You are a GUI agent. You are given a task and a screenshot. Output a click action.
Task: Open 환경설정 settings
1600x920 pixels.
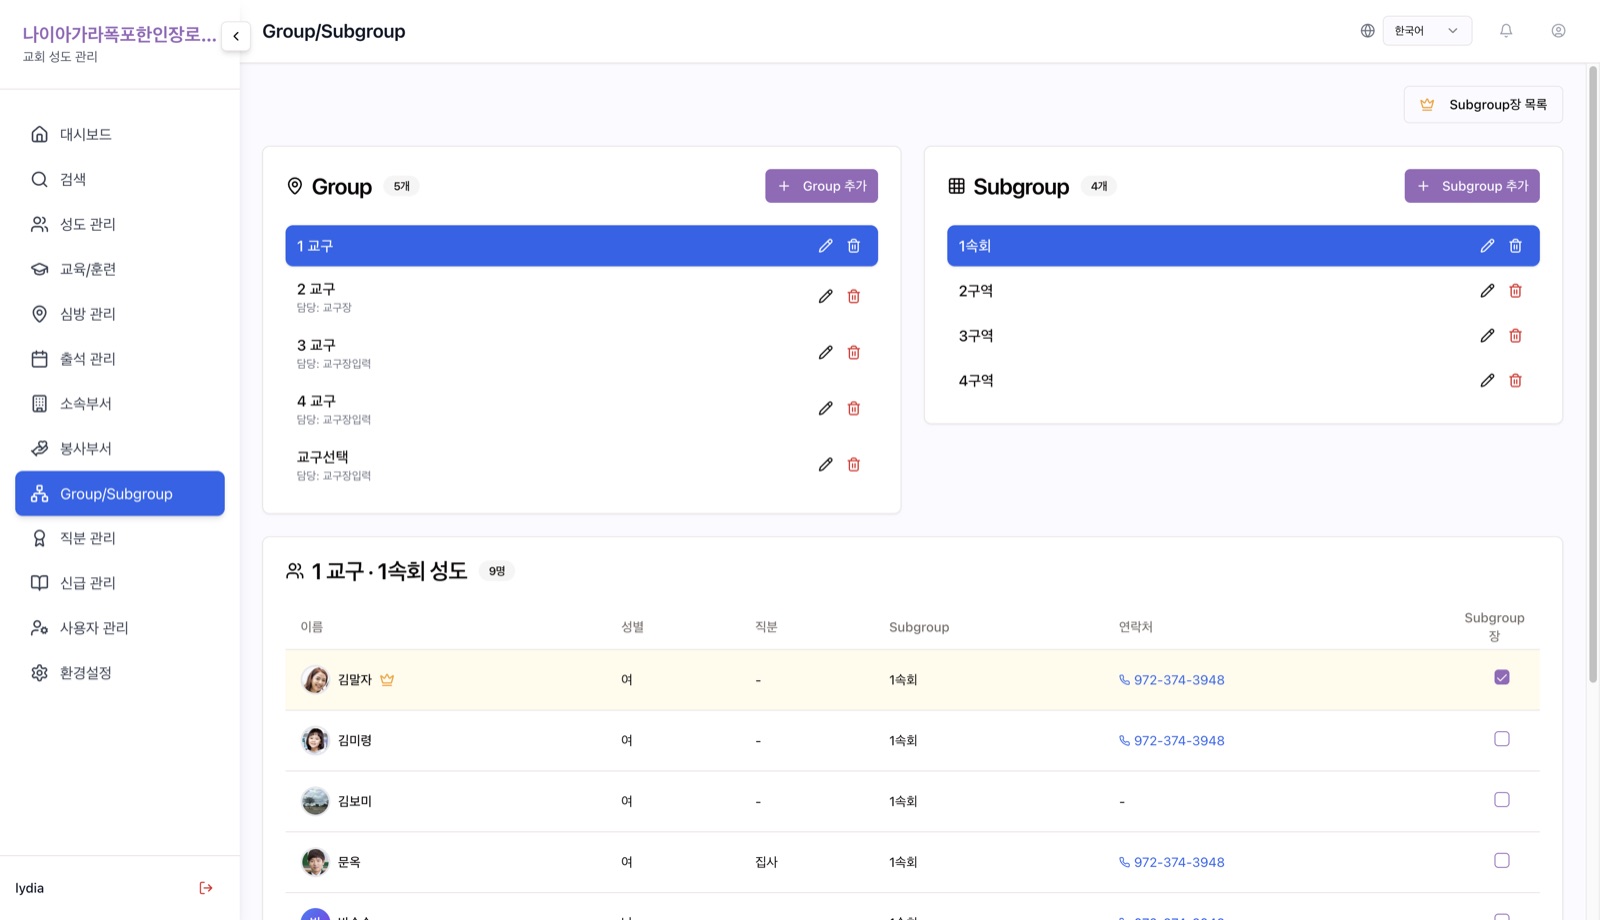click(x=120, y=673)
